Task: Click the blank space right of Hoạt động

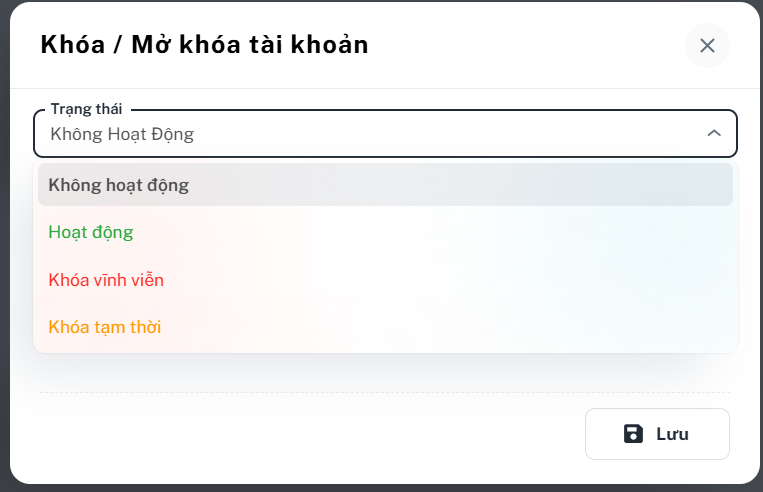Action: (433, 232)
